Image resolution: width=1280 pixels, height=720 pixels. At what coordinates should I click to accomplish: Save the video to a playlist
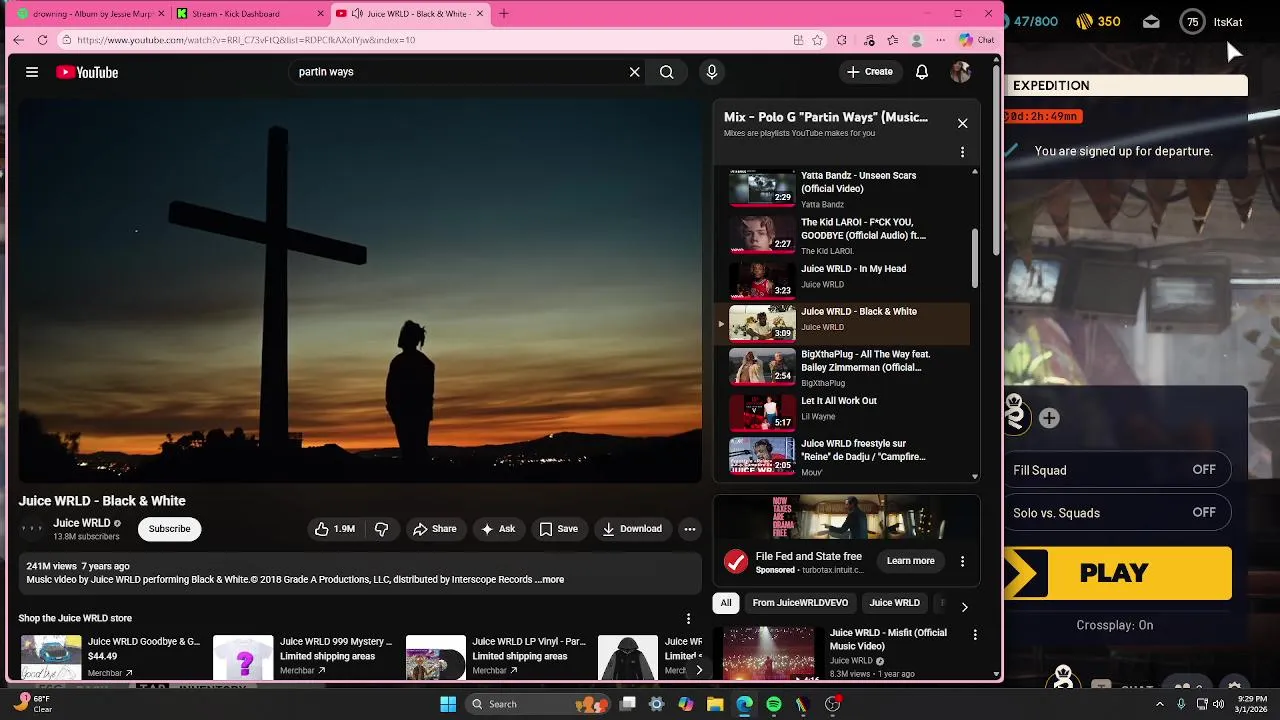(x=559, y=529)
